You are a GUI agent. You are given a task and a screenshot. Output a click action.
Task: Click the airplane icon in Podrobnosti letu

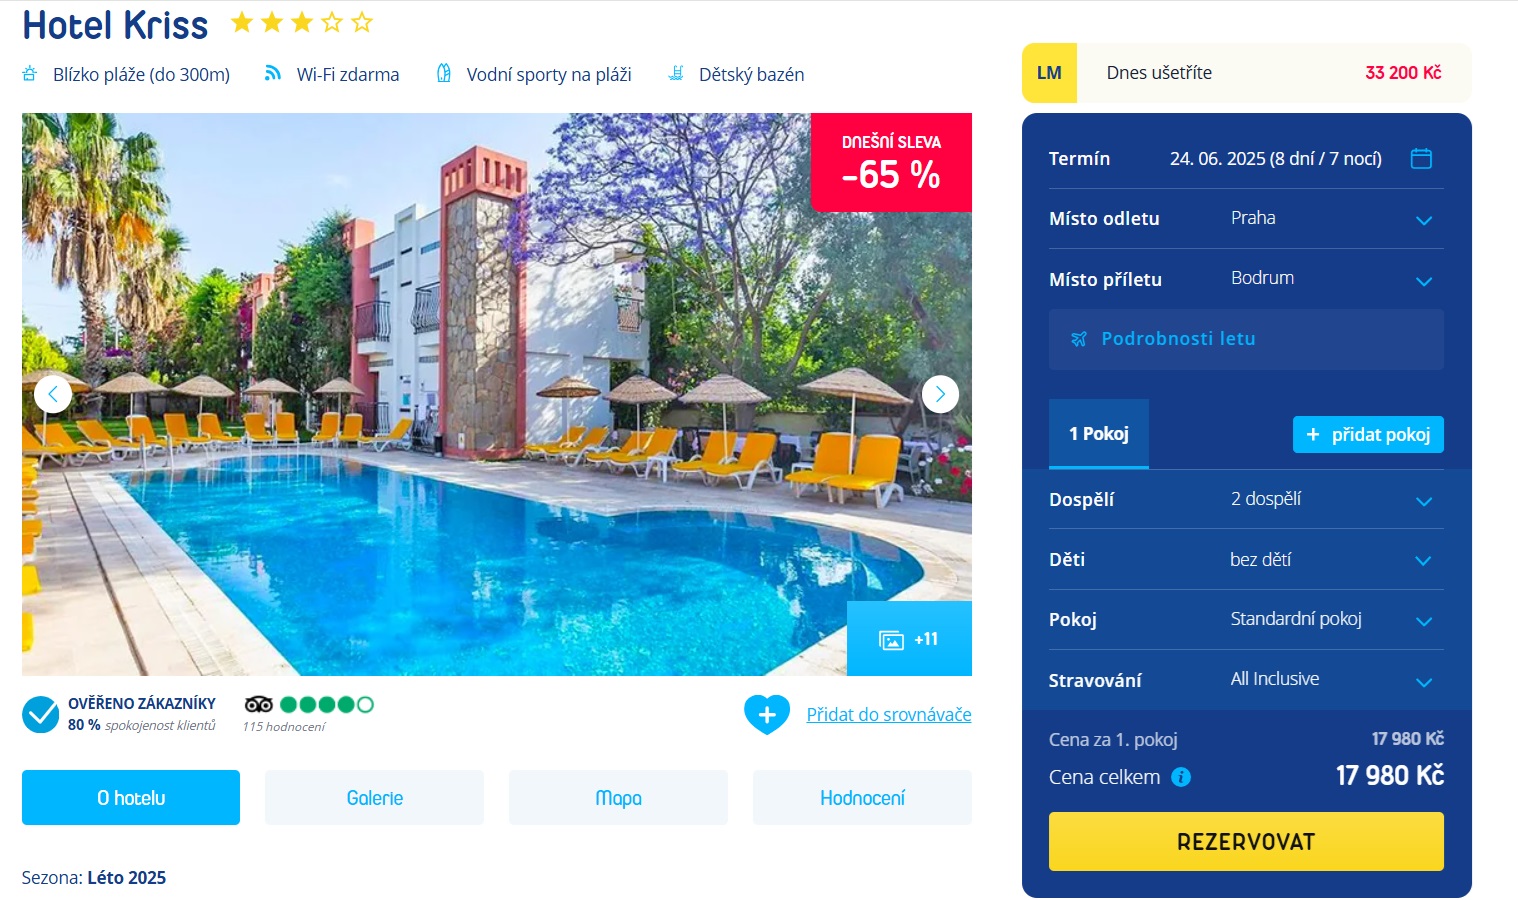(x=1079, y=339)
